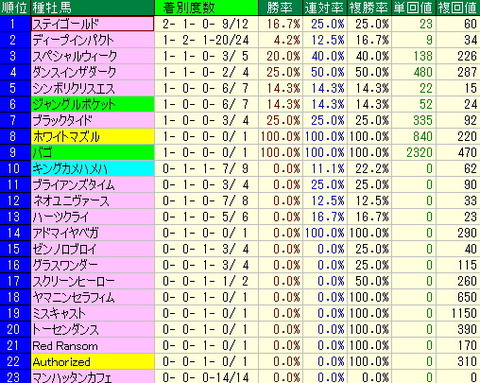This screenshot has width=480, height=383.
Task: Click the Red Ransom name cell
Action: 93,345
